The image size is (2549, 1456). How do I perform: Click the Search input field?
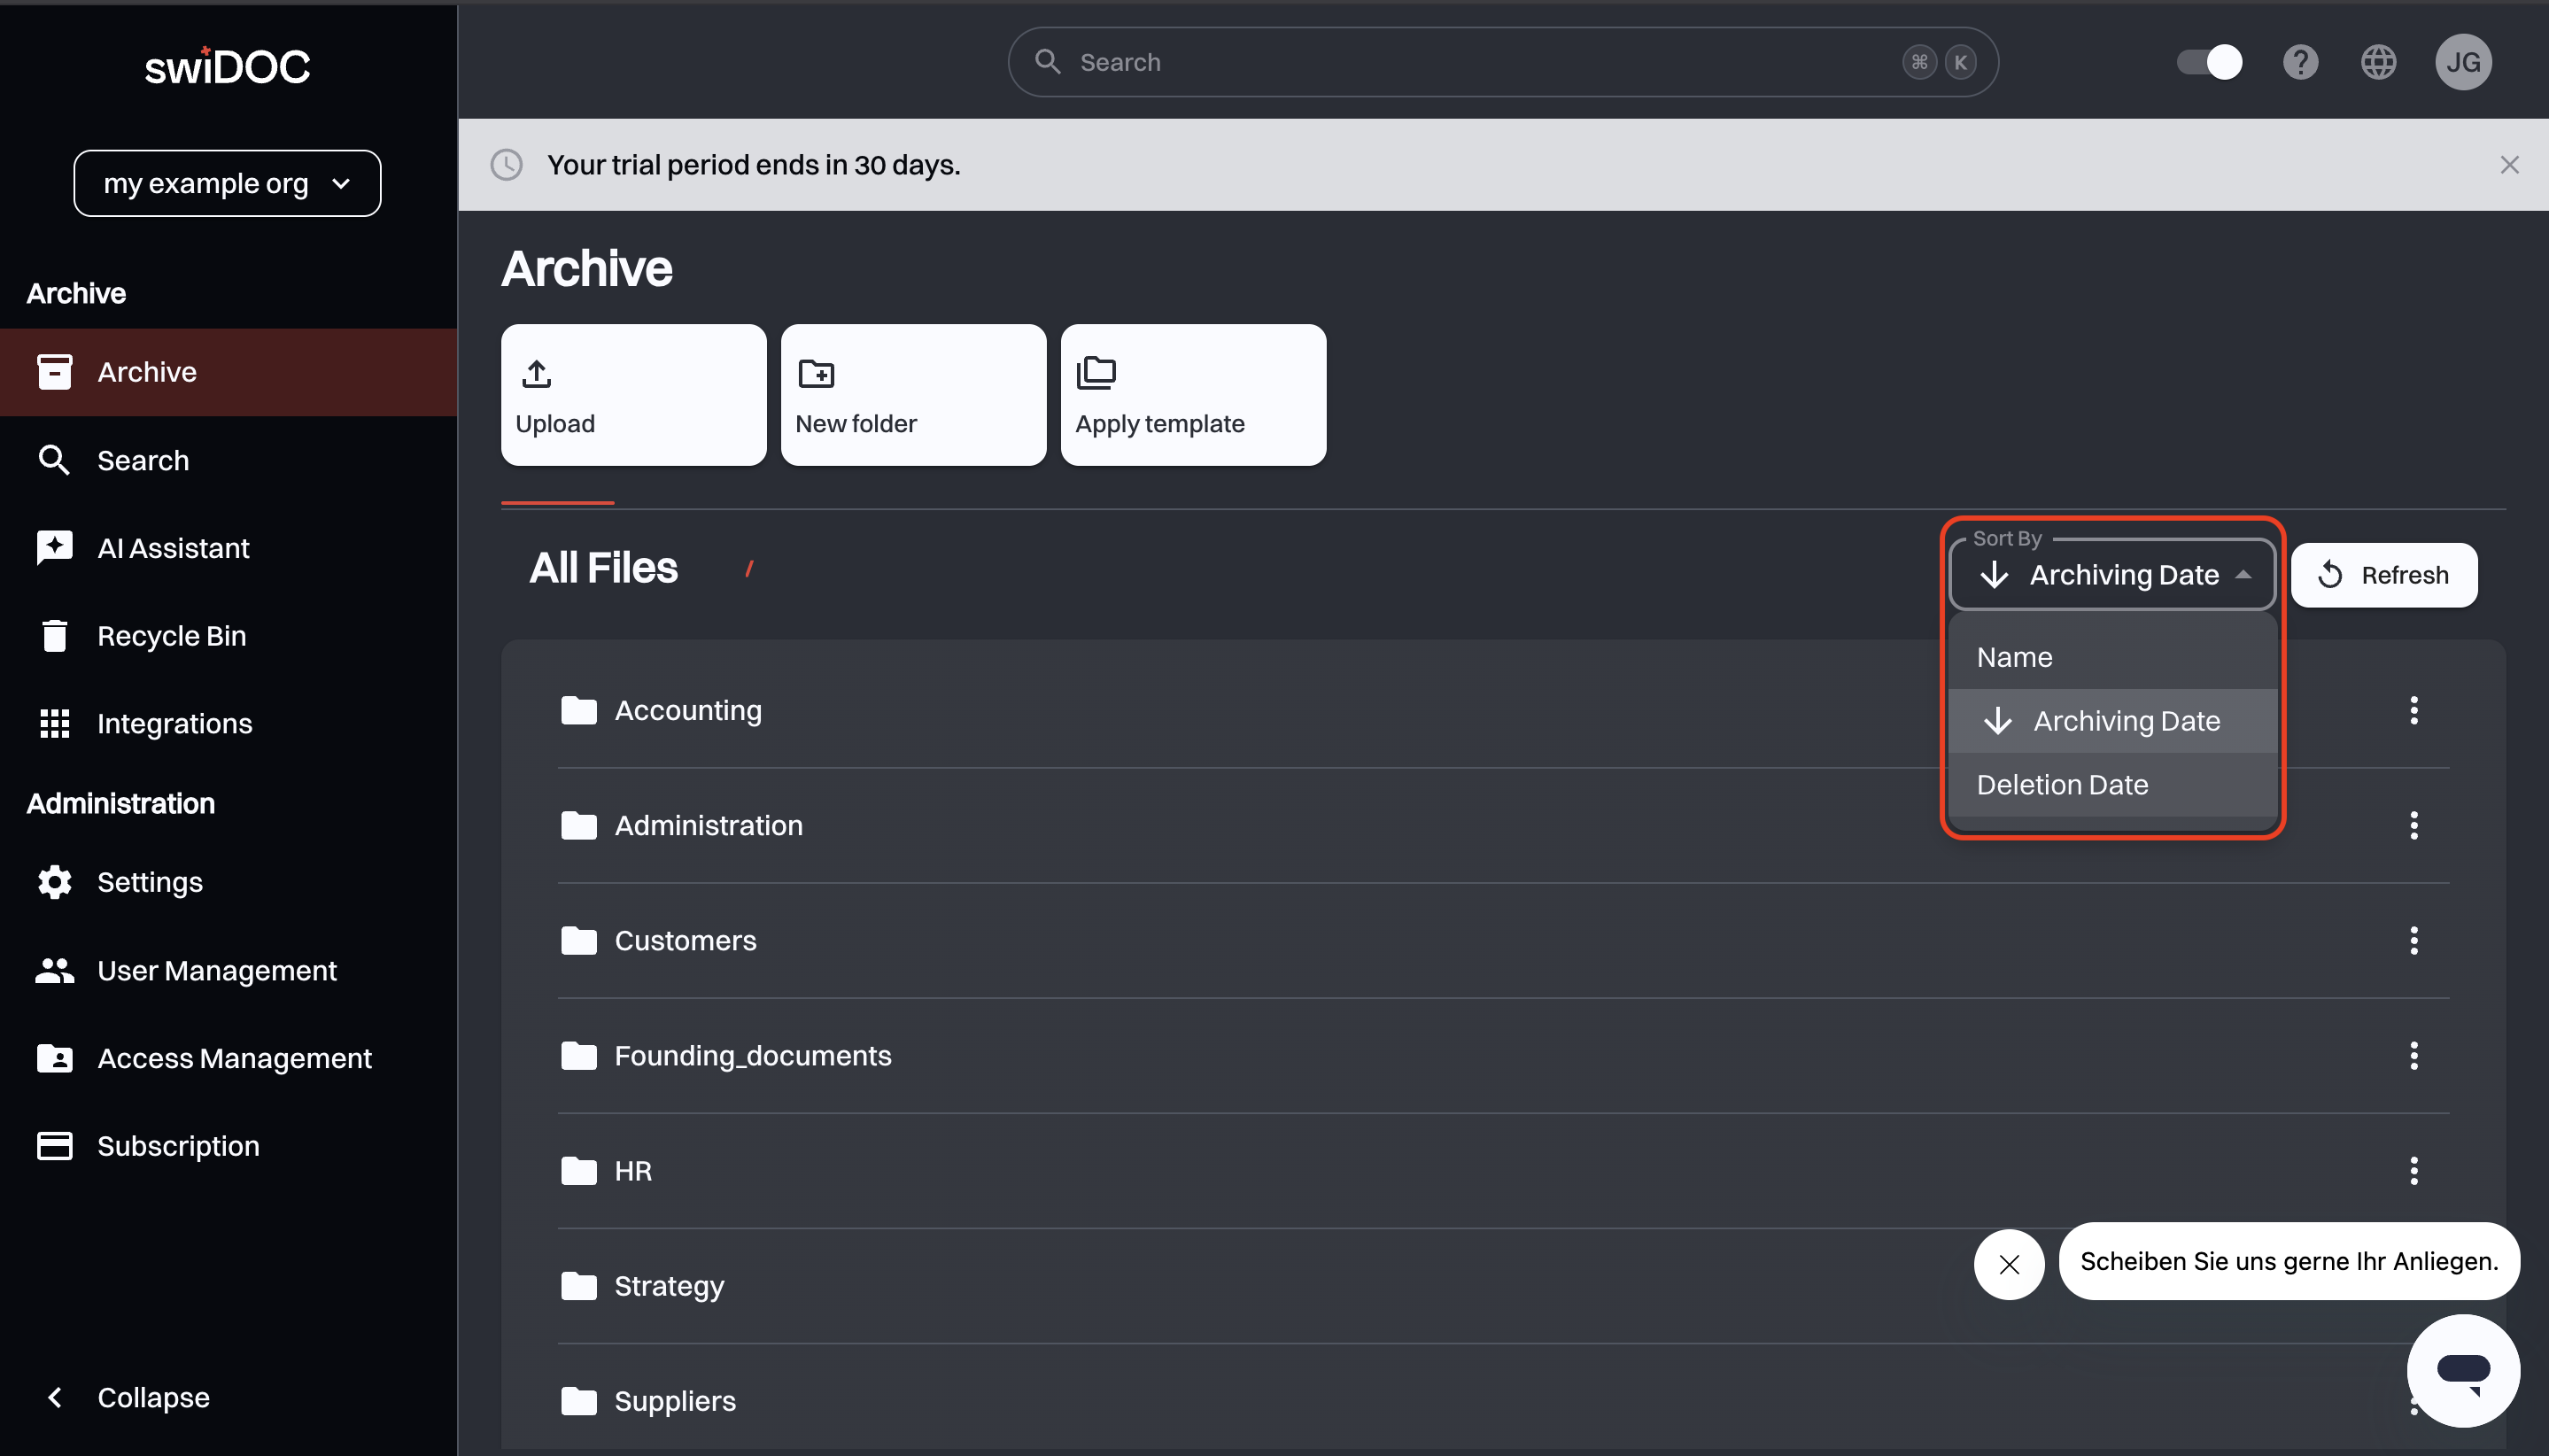(x=1502, y=62)
